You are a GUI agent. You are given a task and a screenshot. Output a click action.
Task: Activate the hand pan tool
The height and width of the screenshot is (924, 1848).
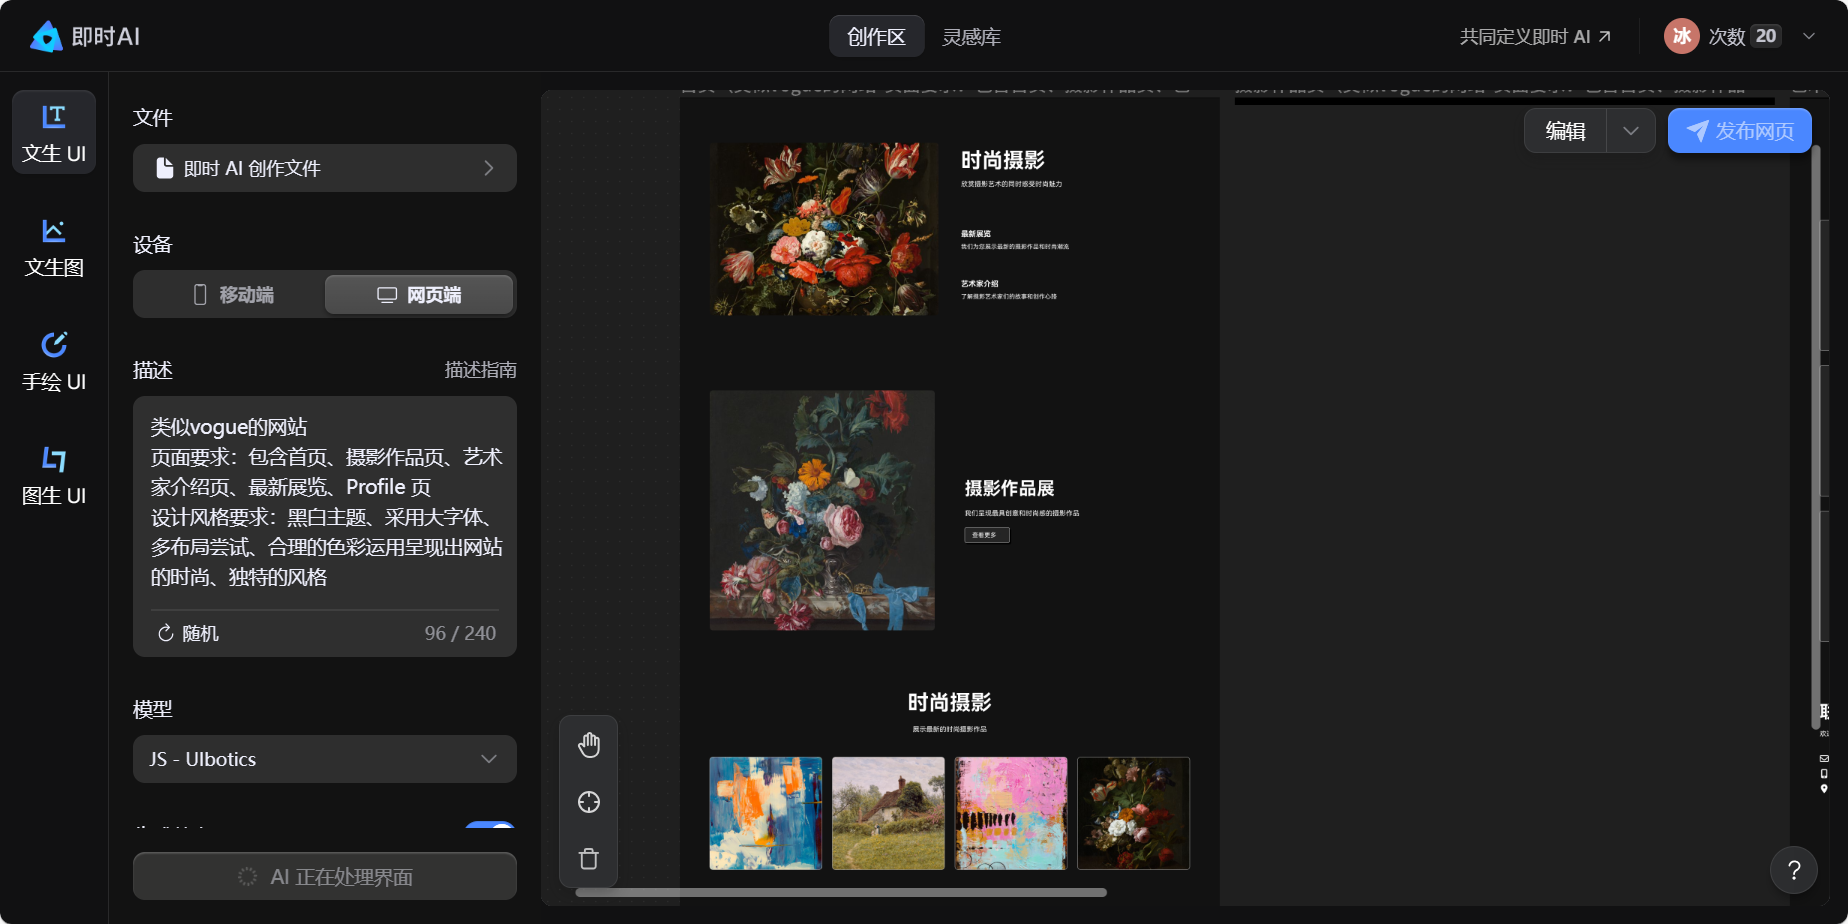pyautogui.click(x=589, y=745)
